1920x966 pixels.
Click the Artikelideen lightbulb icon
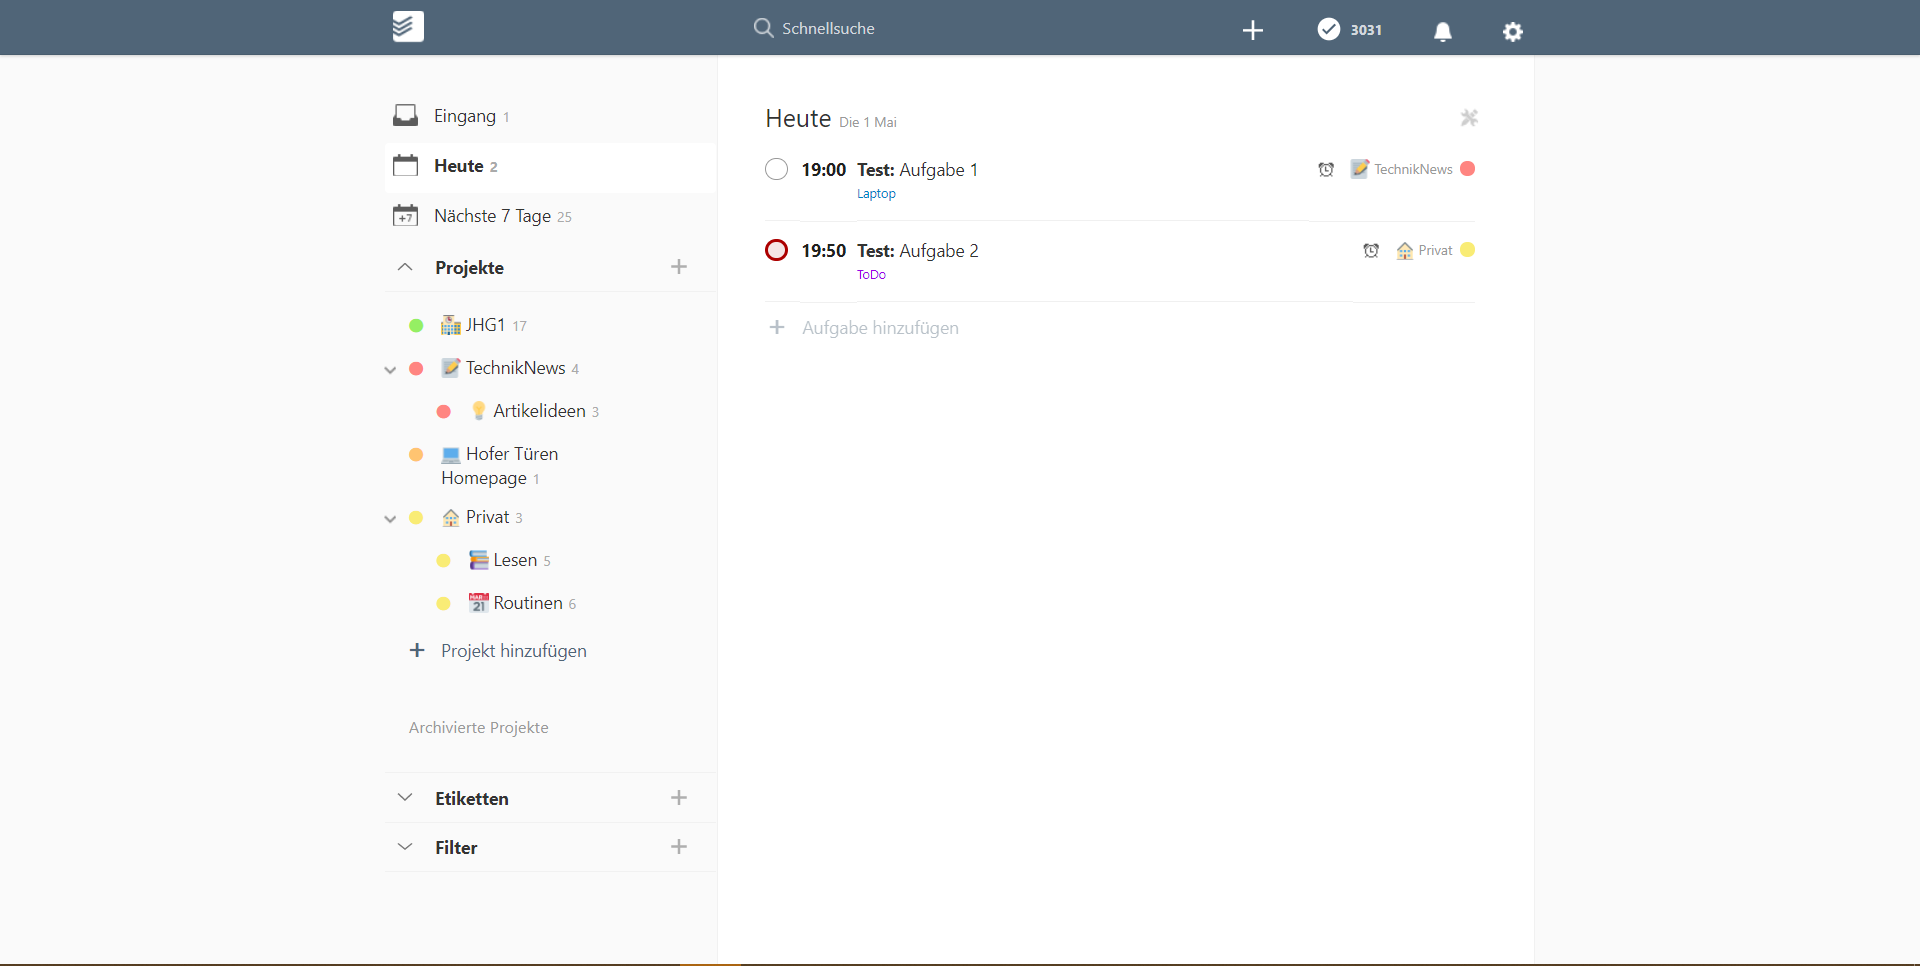point(479,411)
